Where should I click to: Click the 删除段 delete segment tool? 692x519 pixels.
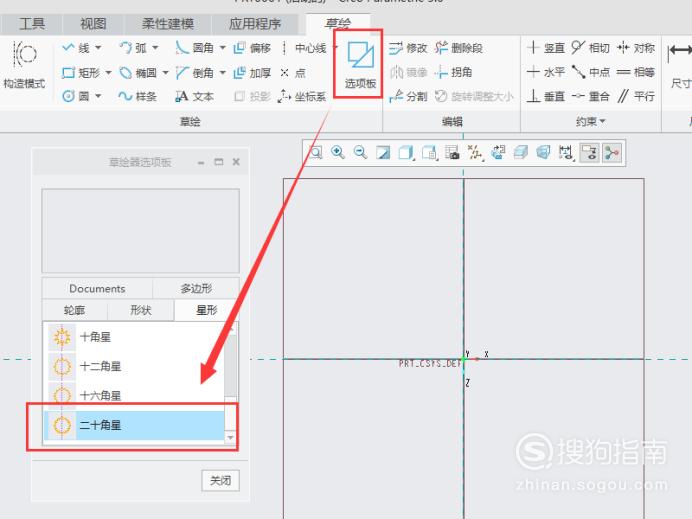[459, 48]
